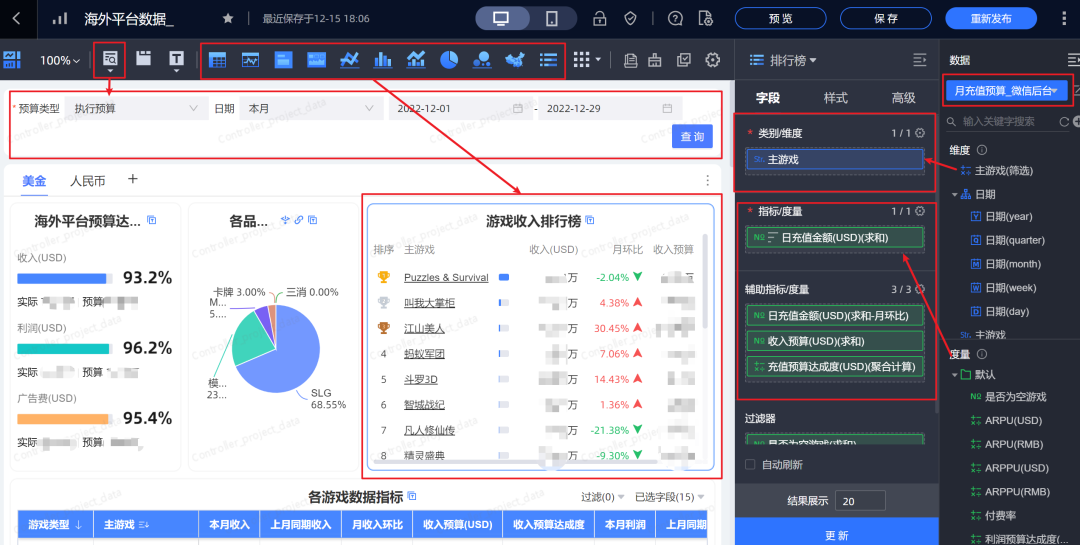Viewport: 1080px width, 545px height.
Task: Insert a tab container from the toolbar
Action: (x=143, y=59)
